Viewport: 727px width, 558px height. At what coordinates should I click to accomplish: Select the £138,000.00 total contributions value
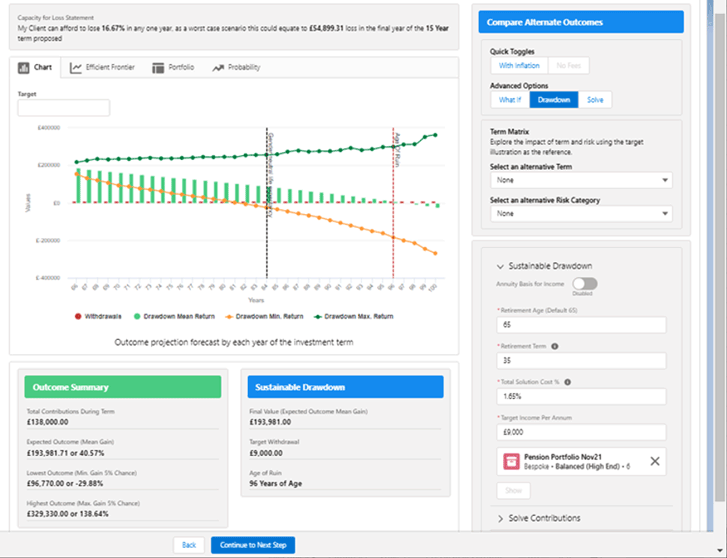(x=47, y=422)
